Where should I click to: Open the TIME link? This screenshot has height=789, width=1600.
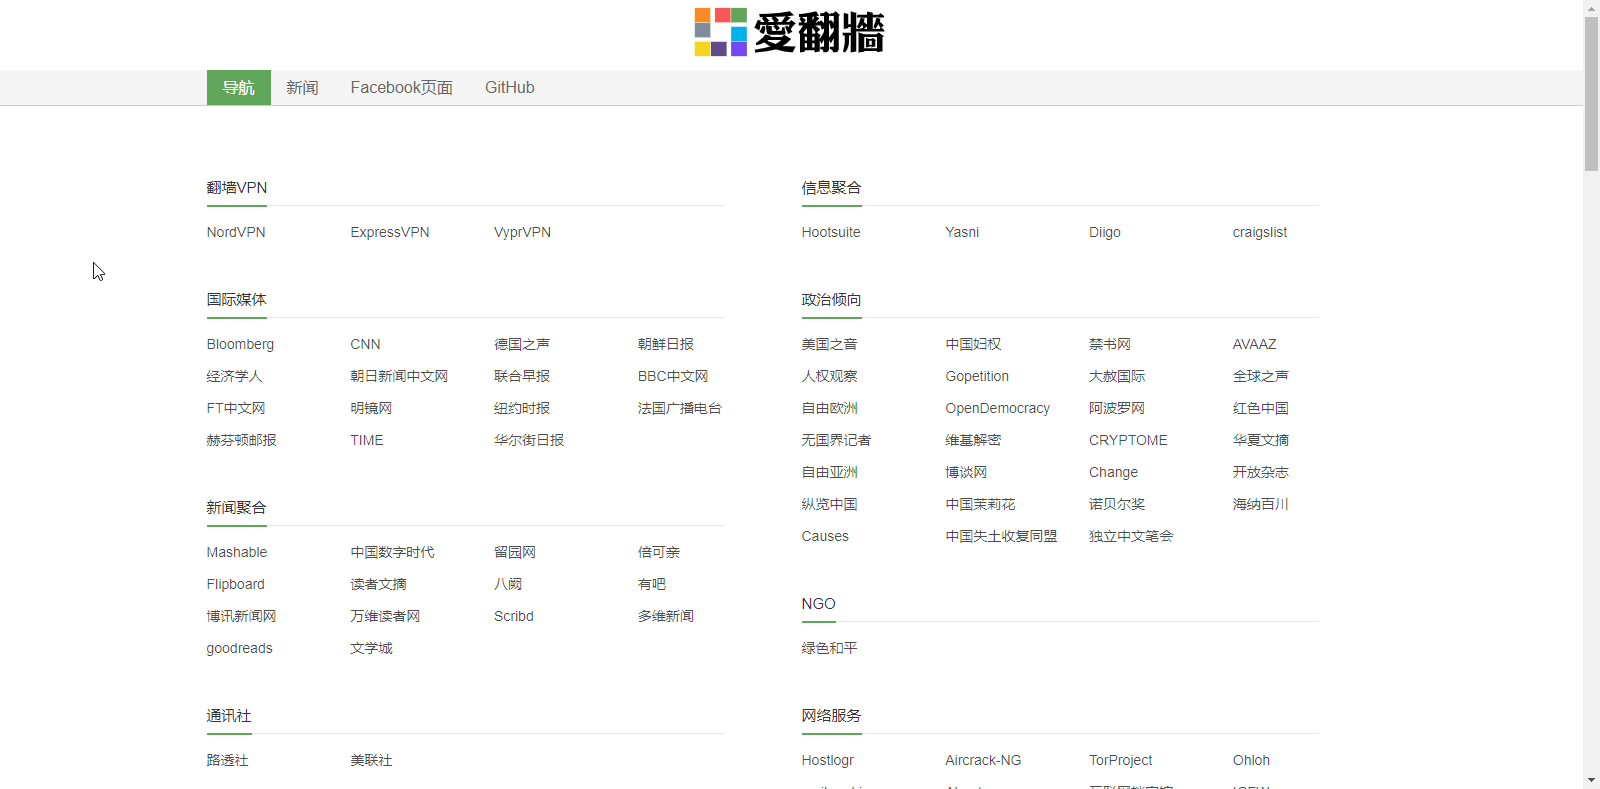tap(367, 440)
